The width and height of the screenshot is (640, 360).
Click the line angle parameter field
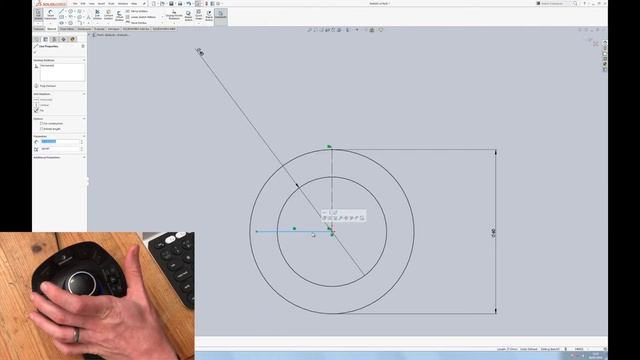[60, 149]
